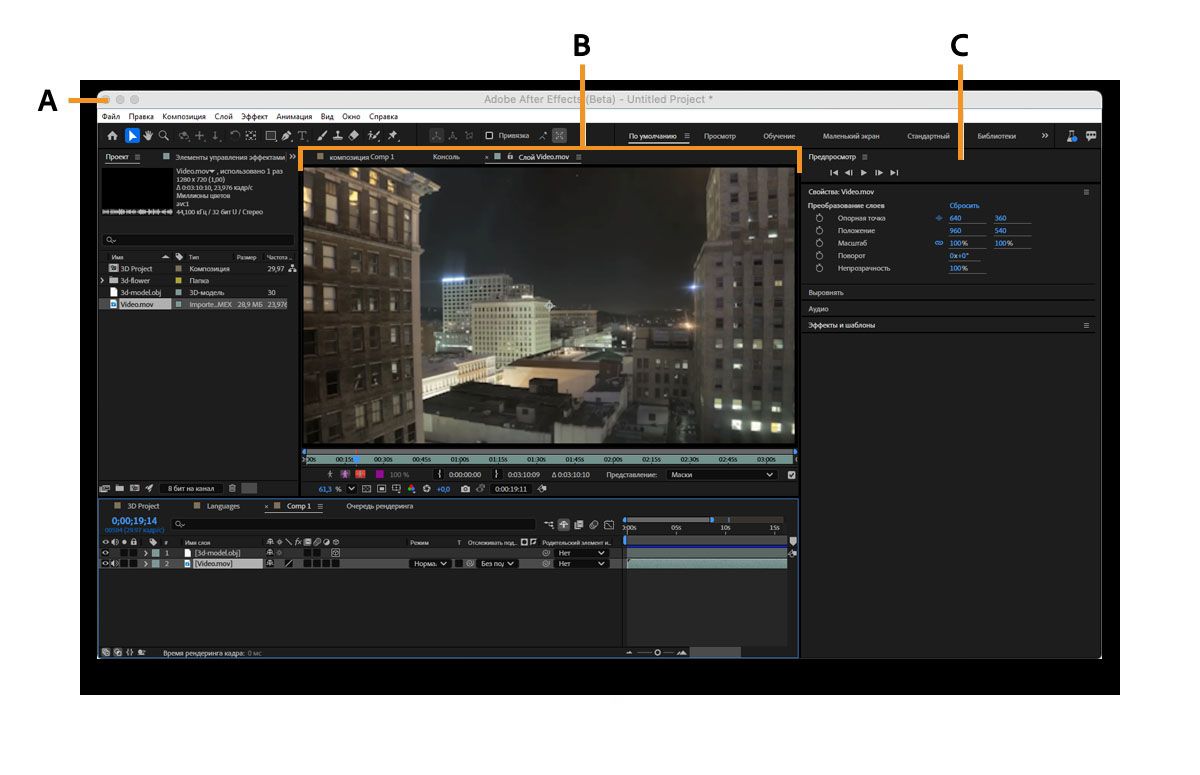Select the Brush tool
This screenshot has height=775, width=1200.
322,136
